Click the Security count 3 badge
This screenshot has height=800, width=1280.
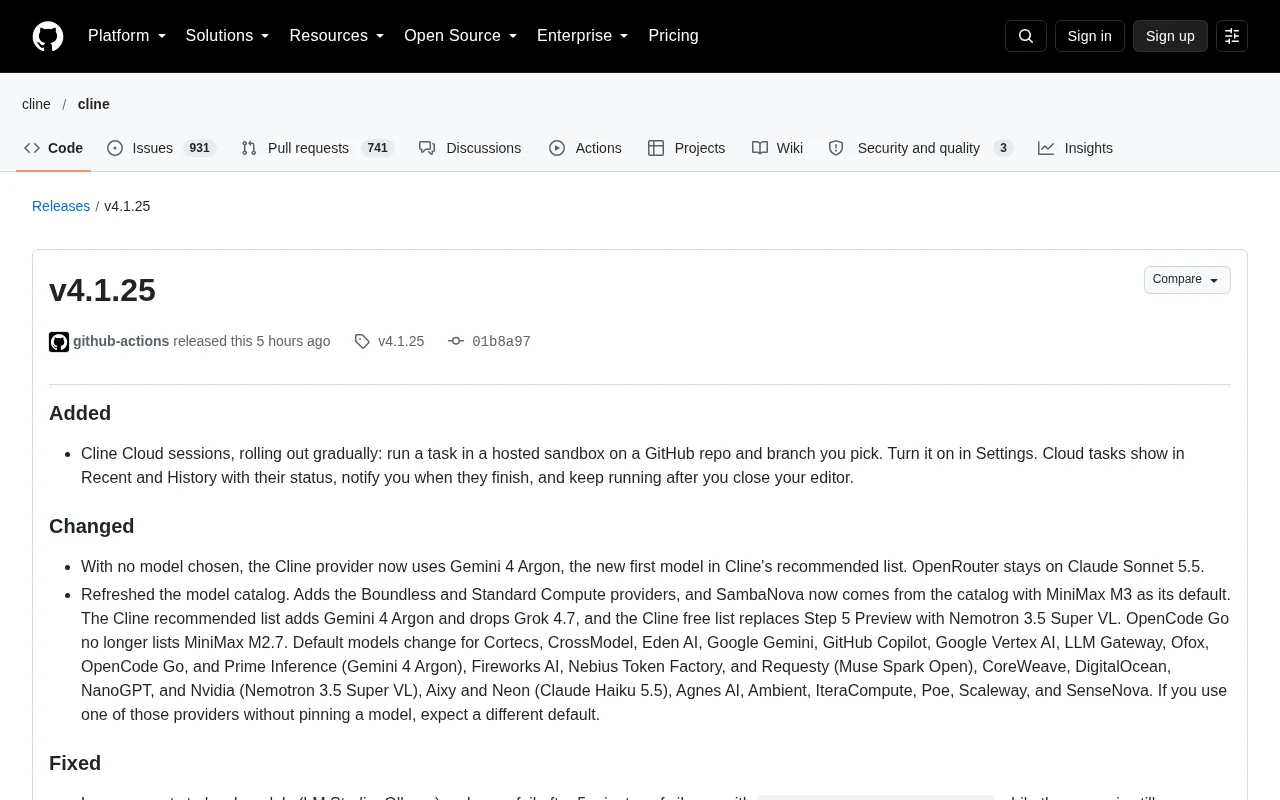1003,148
